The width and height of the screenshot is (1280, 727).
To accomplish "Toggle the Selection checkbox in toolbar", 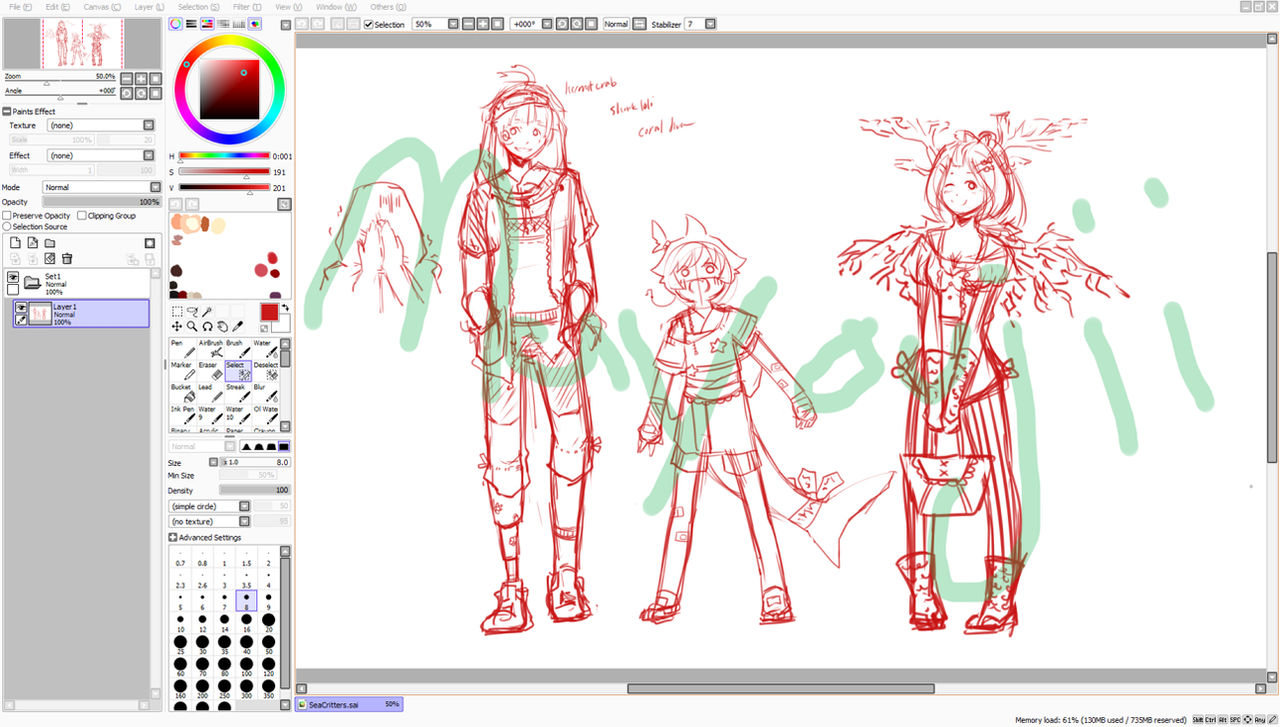I will coord(369,24).
